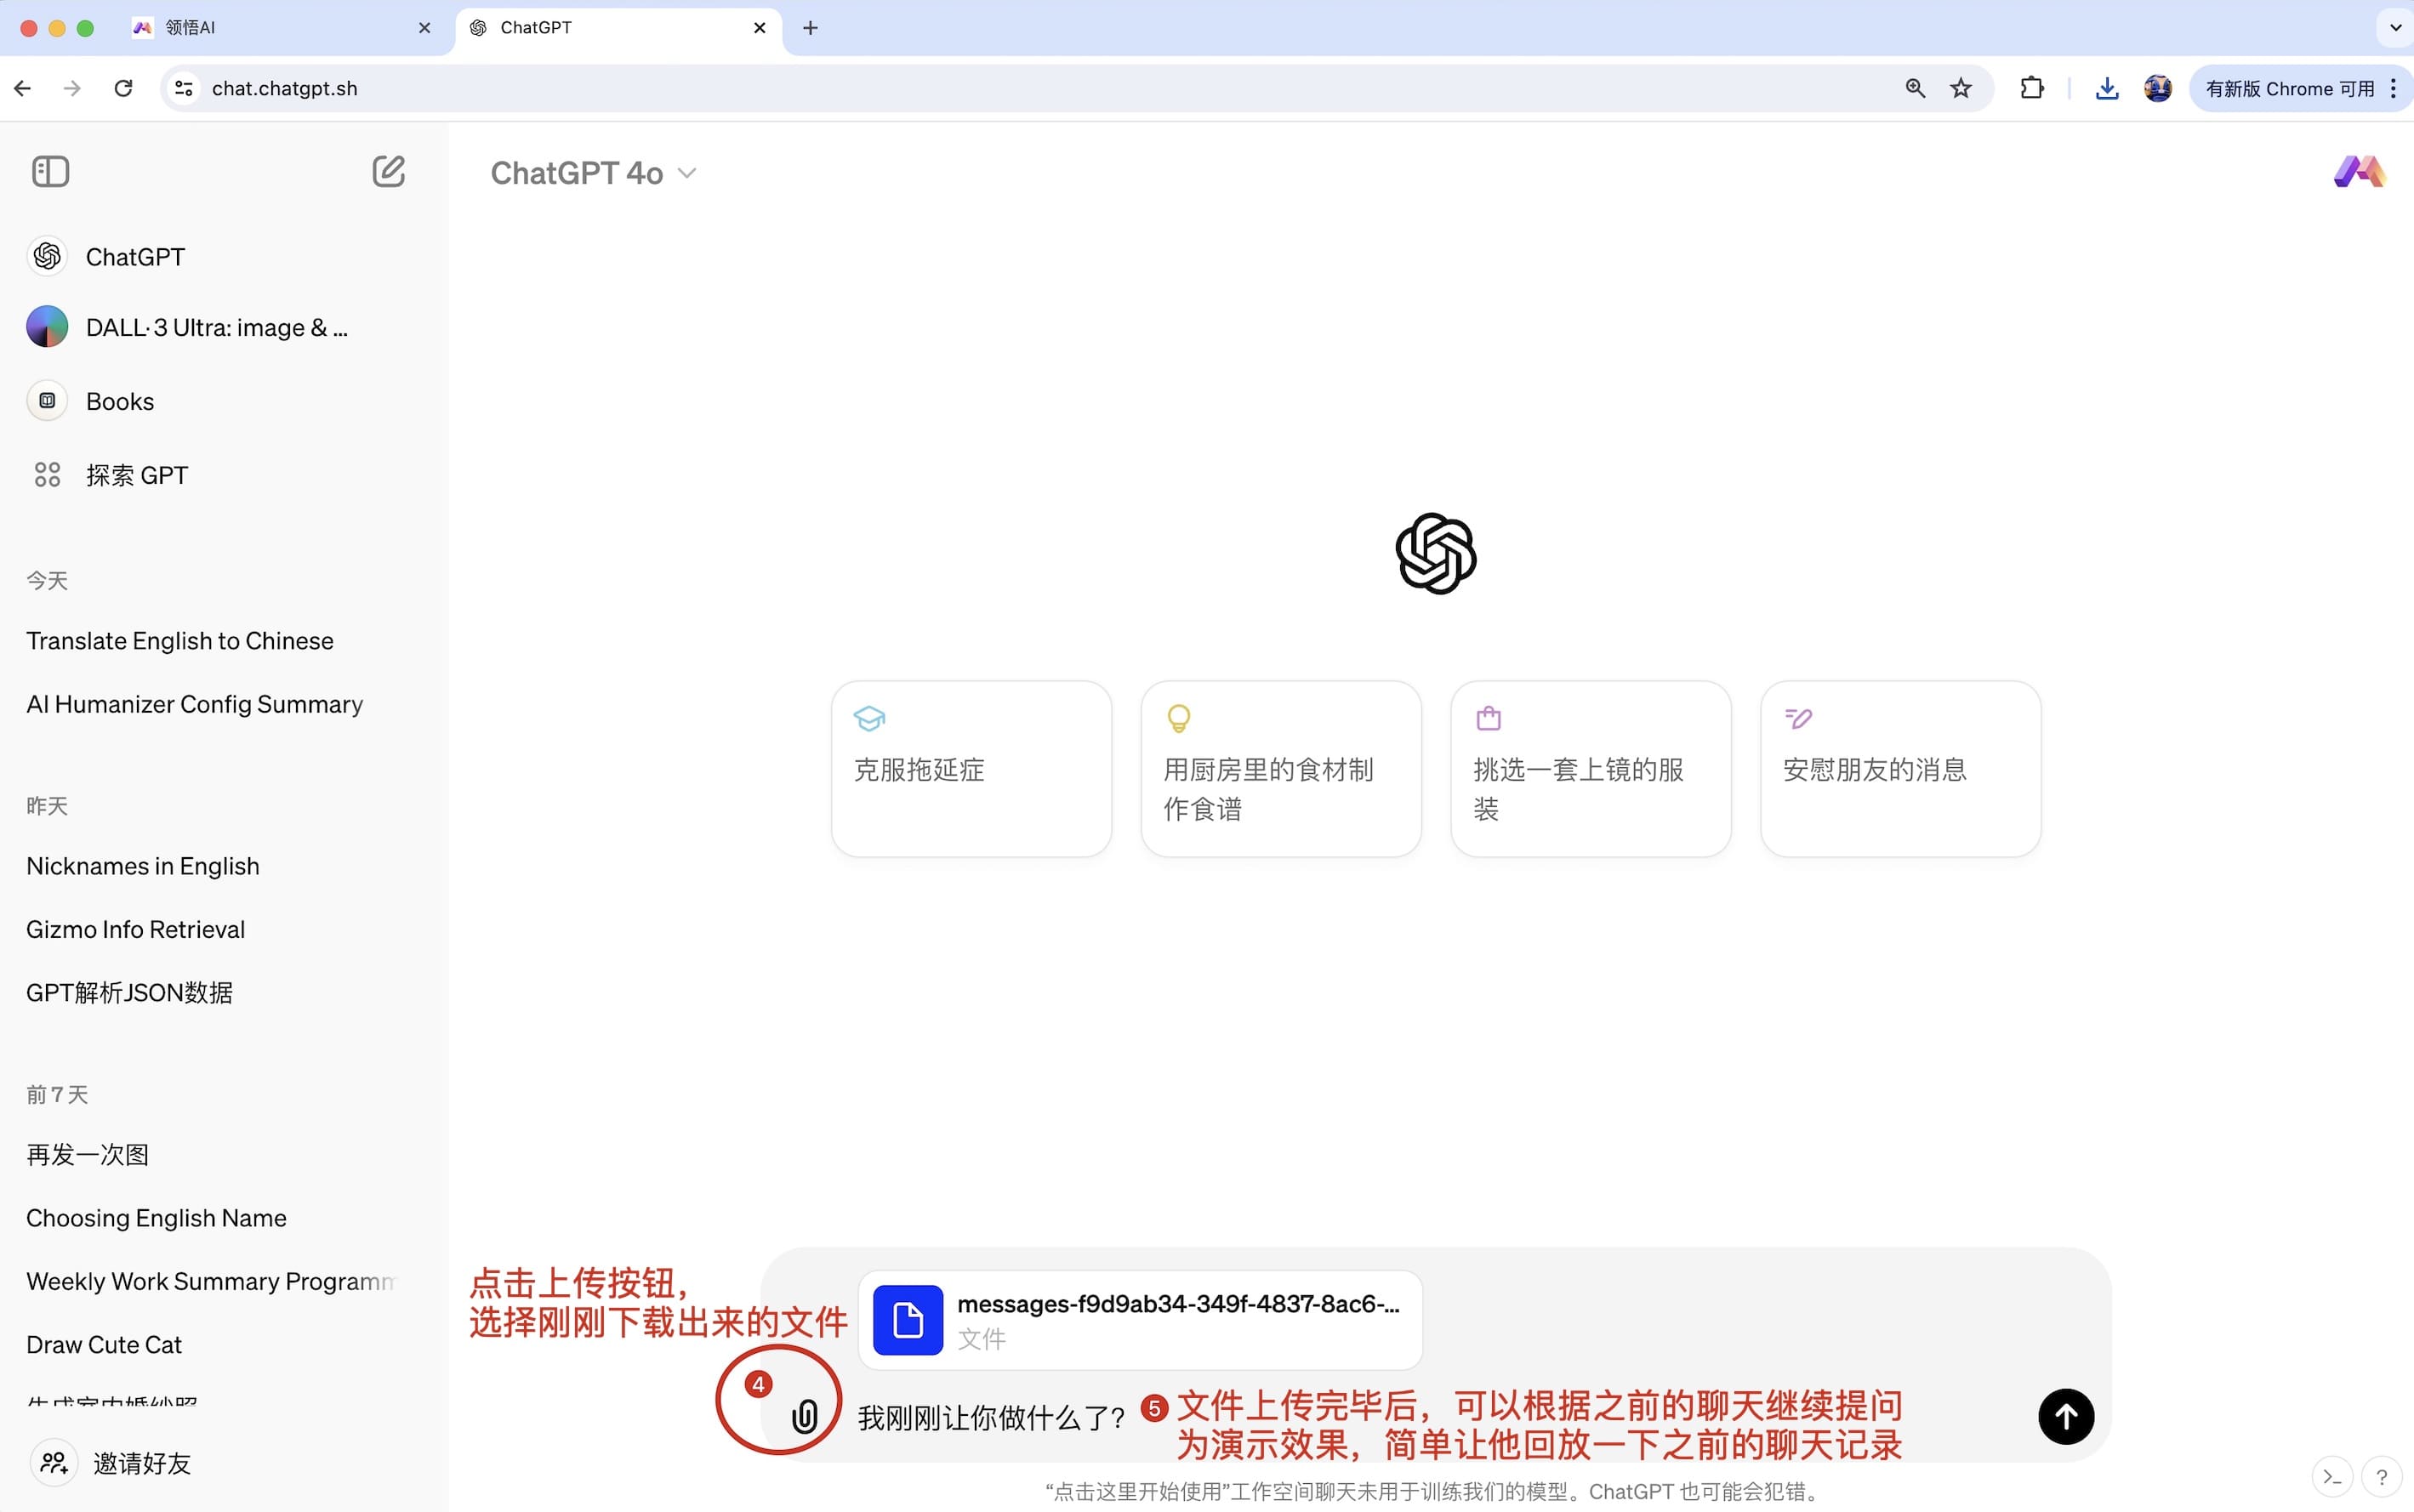The height and width of the screenshot is (1512, 2414).
Task: Collapse the sidebar panel icon
Action: (x=50, y=172)
